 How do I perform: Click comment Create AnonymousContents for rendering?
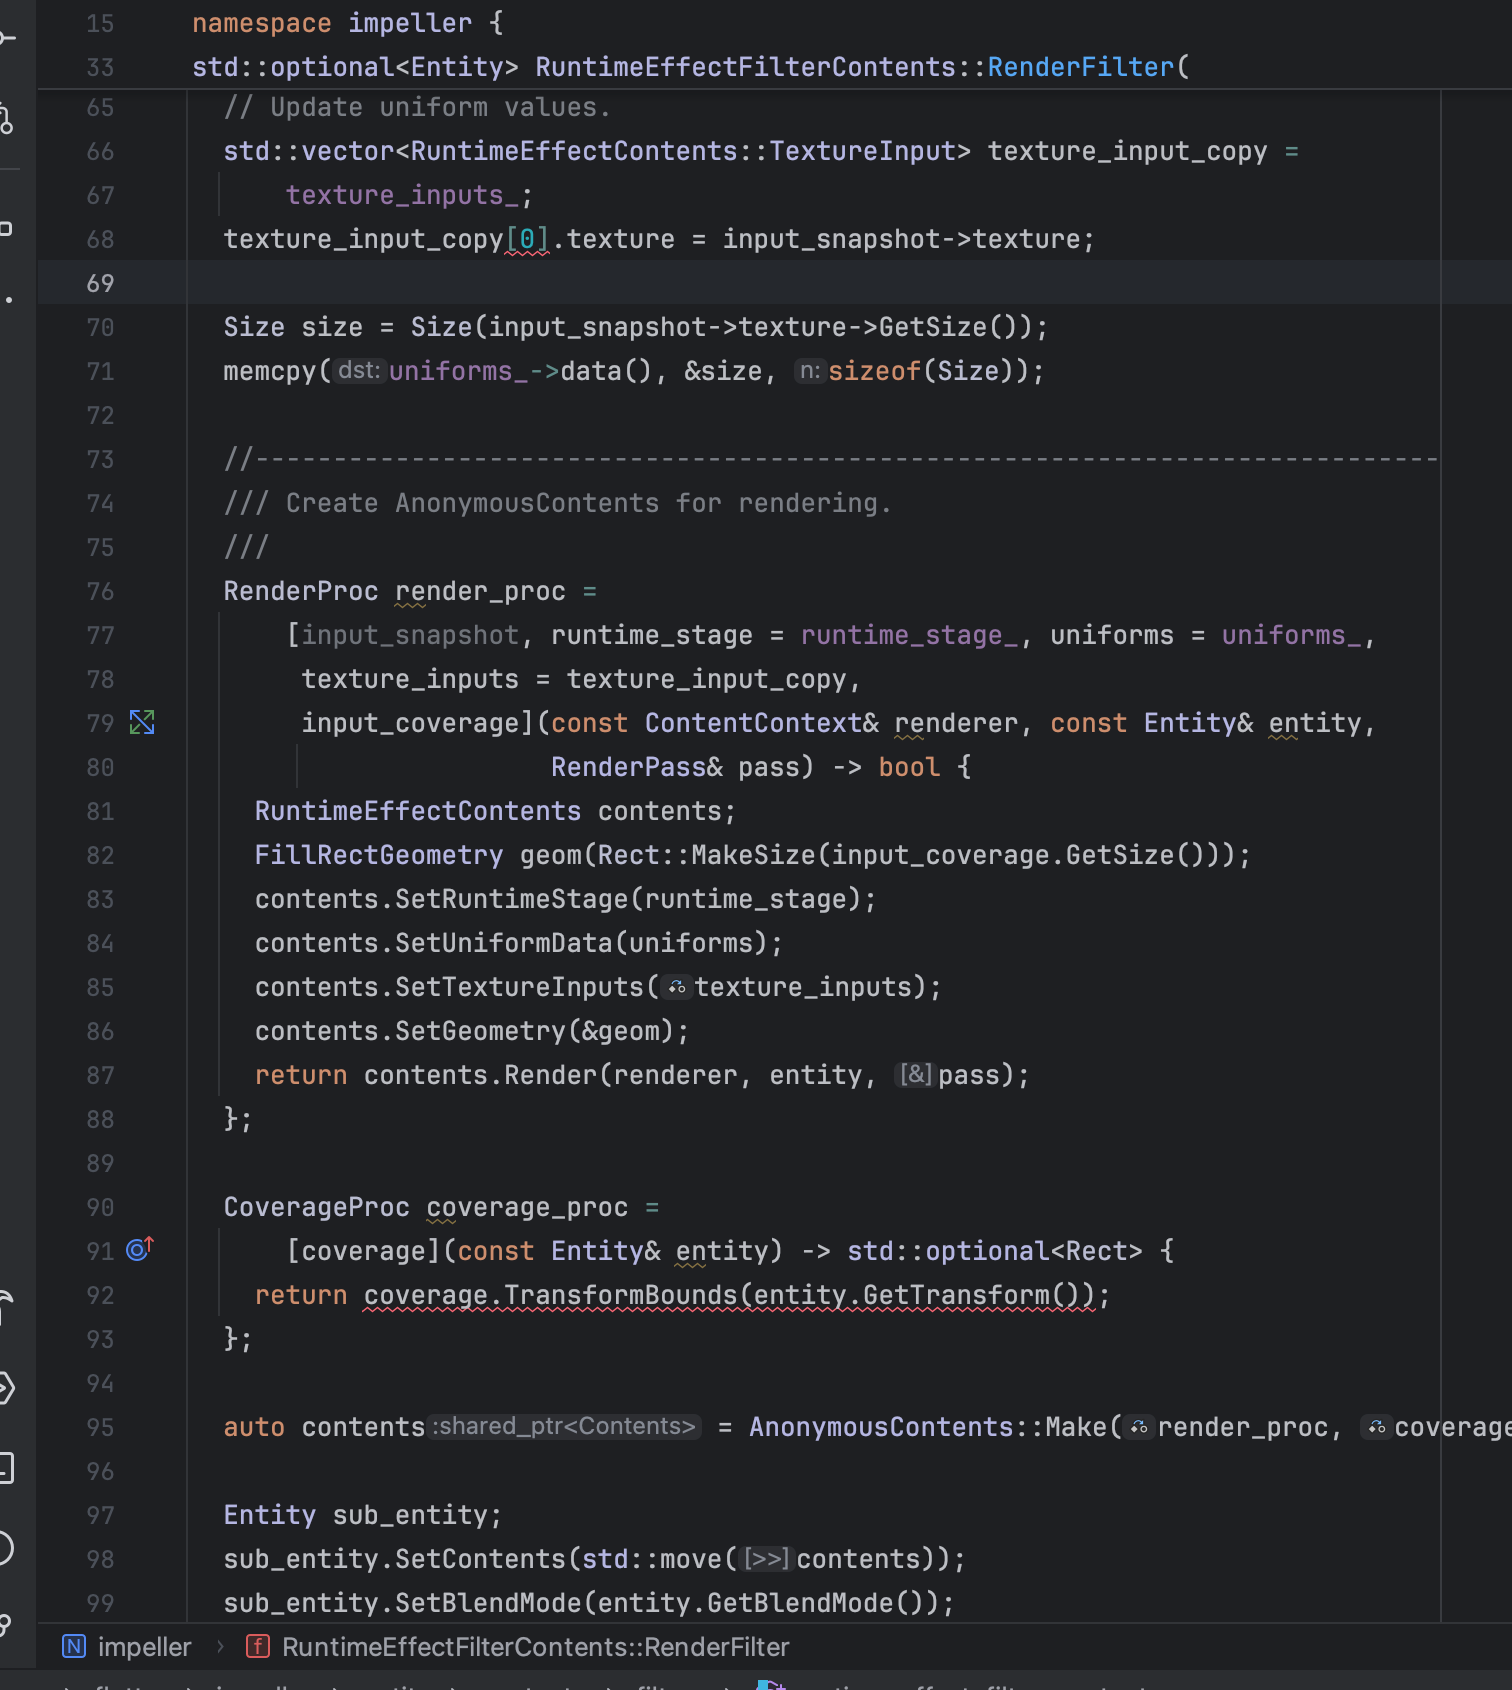[557, 503]
